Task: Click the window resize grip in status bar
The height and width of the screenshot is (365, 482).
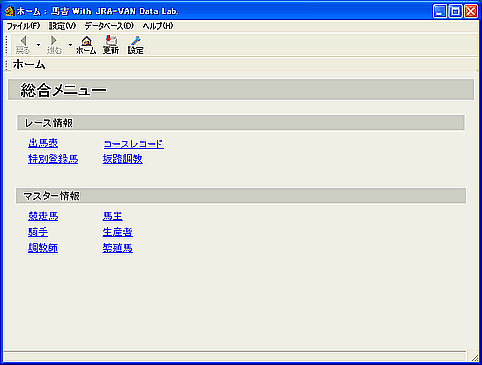Action: [474, 357]
